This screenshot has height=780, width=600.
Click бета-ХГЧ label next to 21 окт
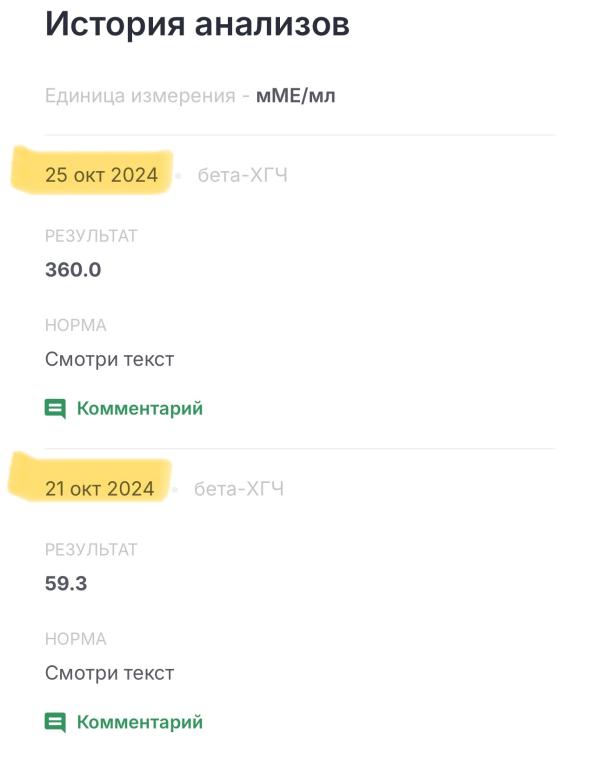[x=239, y=489]
